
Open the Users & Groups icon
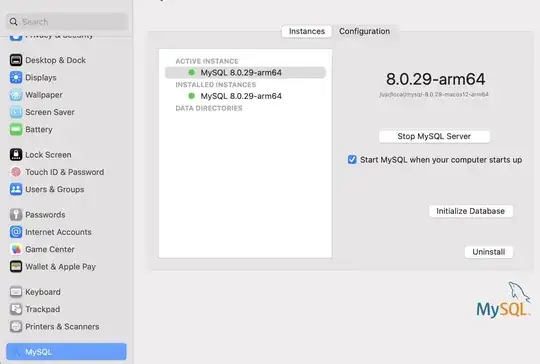(x=16, y=189)
